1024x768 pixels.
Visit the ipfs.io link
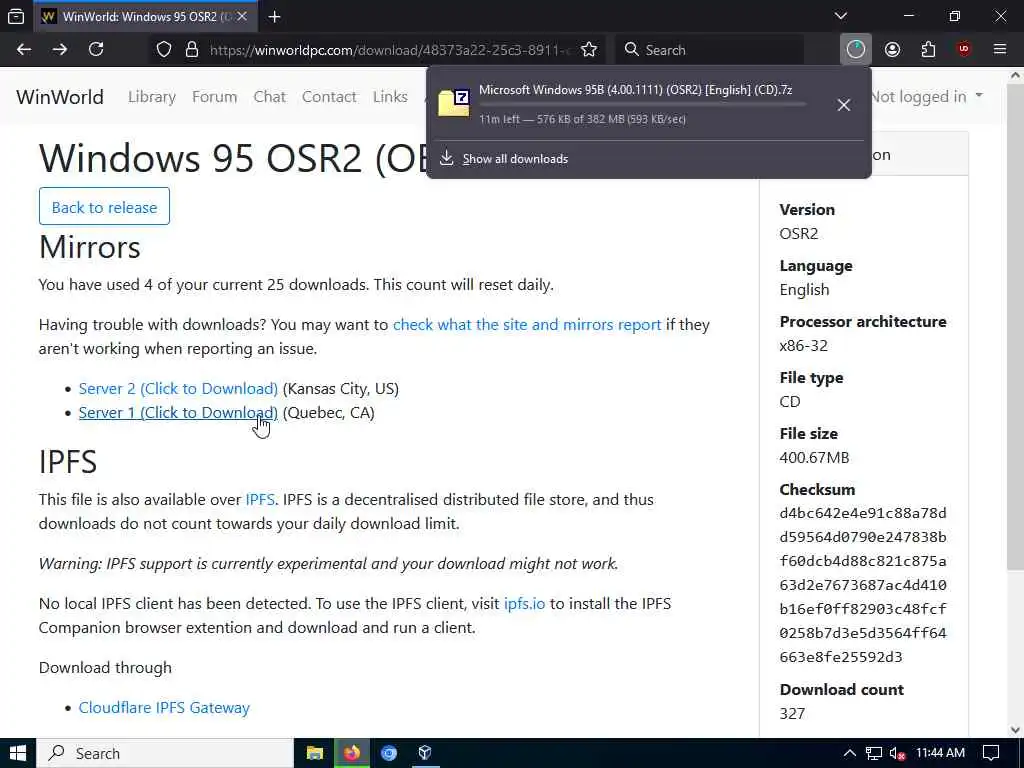[x=524, y=603]
